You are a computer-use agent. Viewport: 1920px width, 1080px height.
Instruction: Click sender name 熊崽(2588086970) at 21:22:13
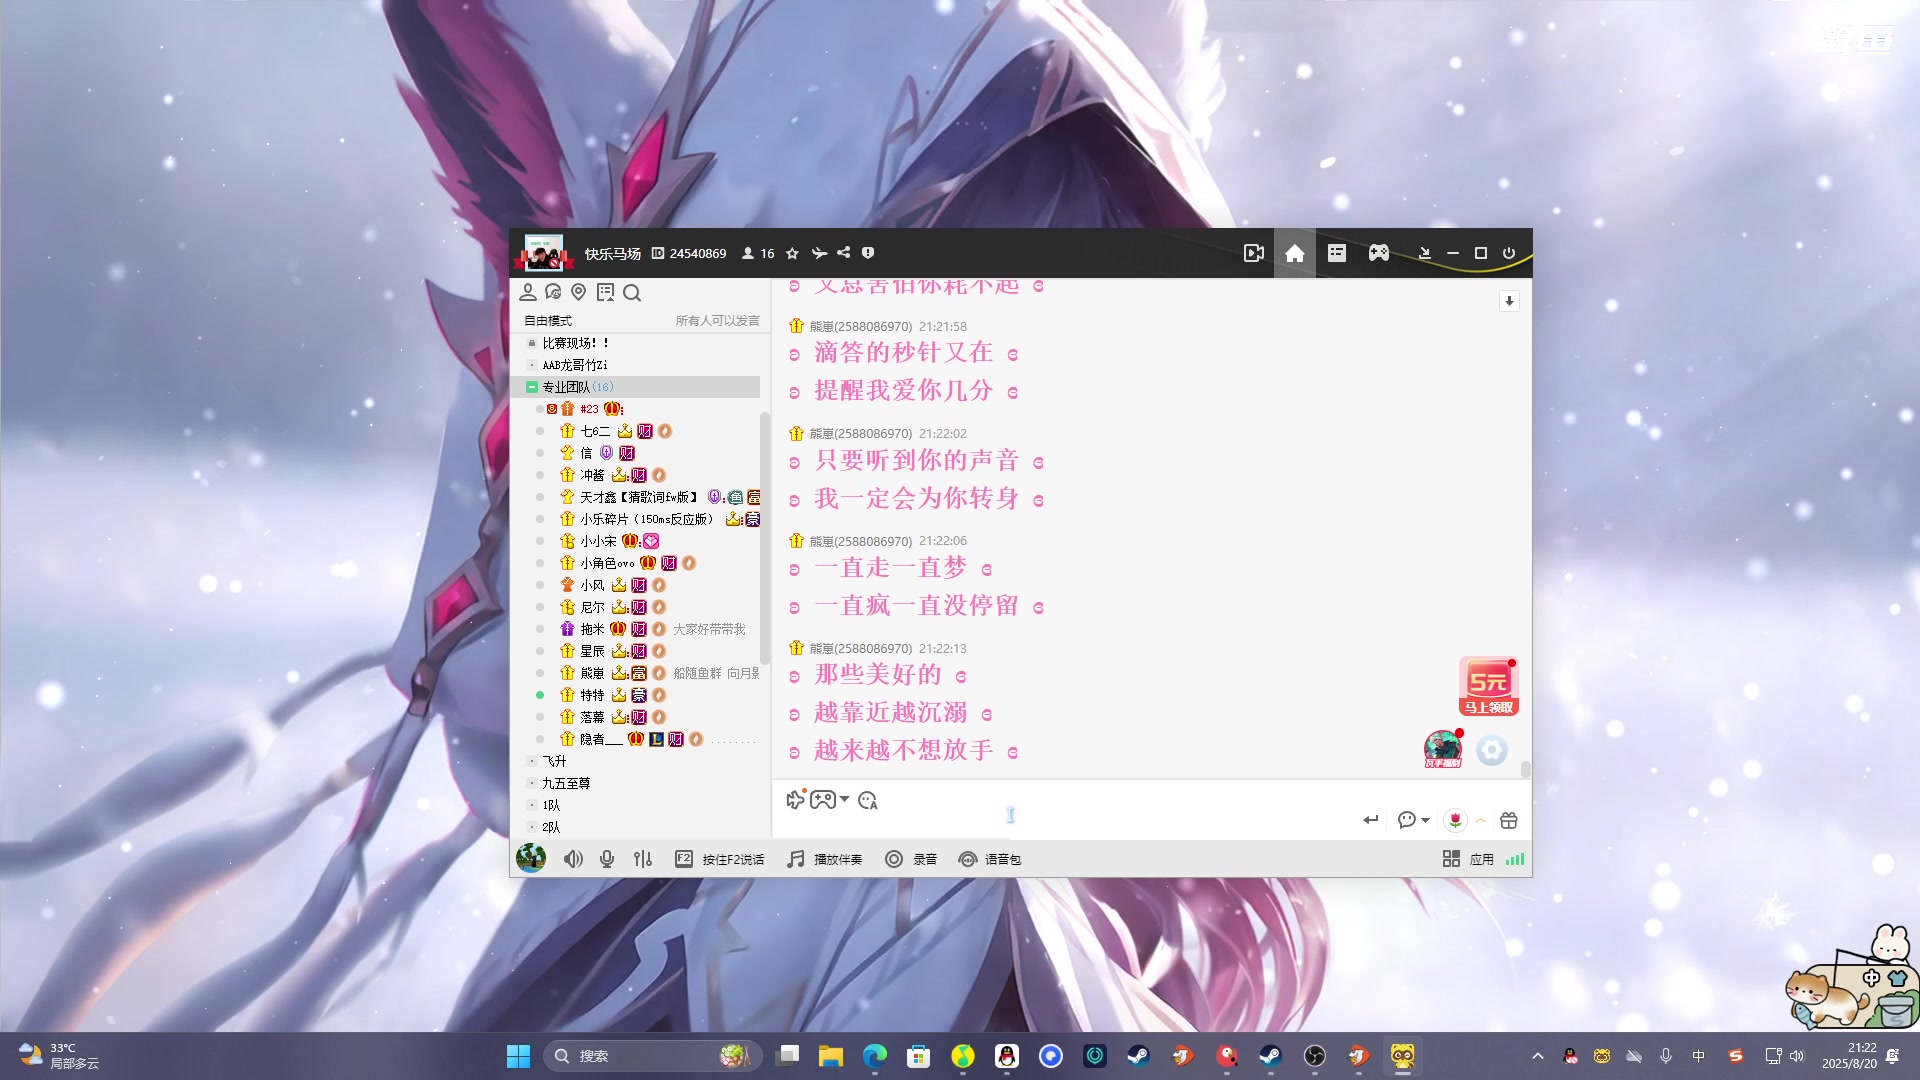(861, 649)
